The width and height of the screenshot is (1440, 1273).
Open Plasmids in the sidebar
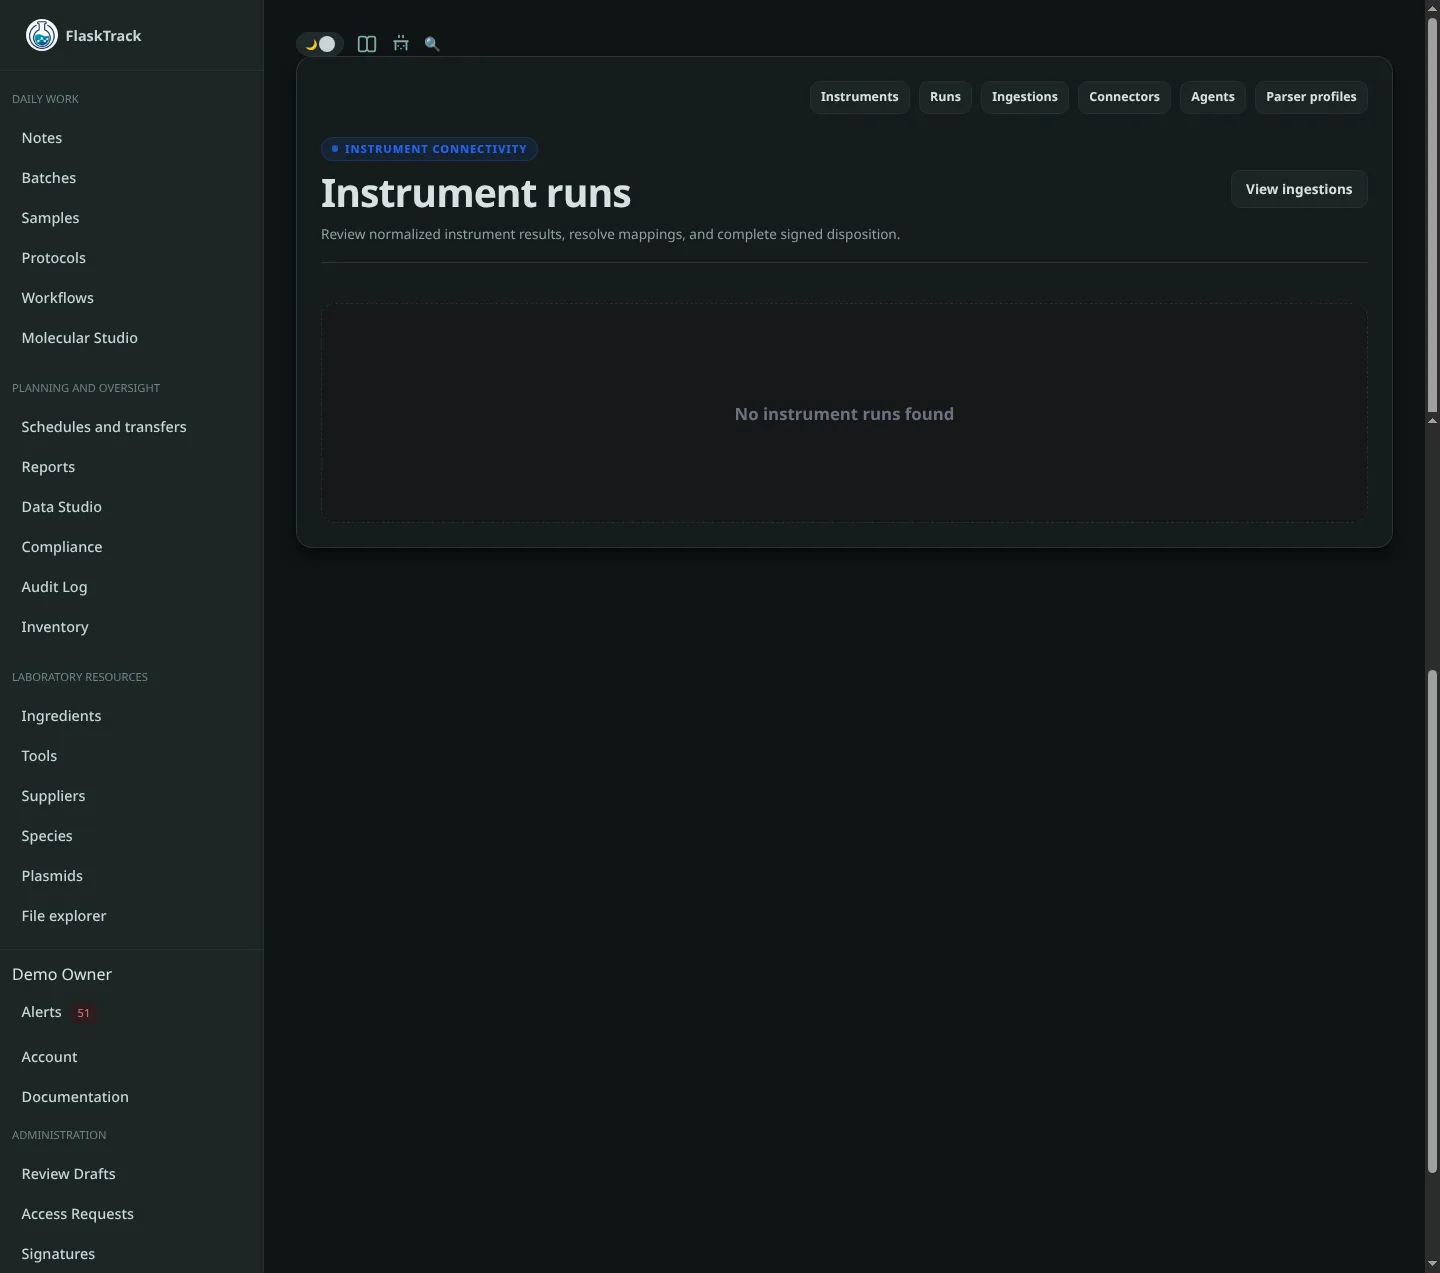(x=131, y=876)
